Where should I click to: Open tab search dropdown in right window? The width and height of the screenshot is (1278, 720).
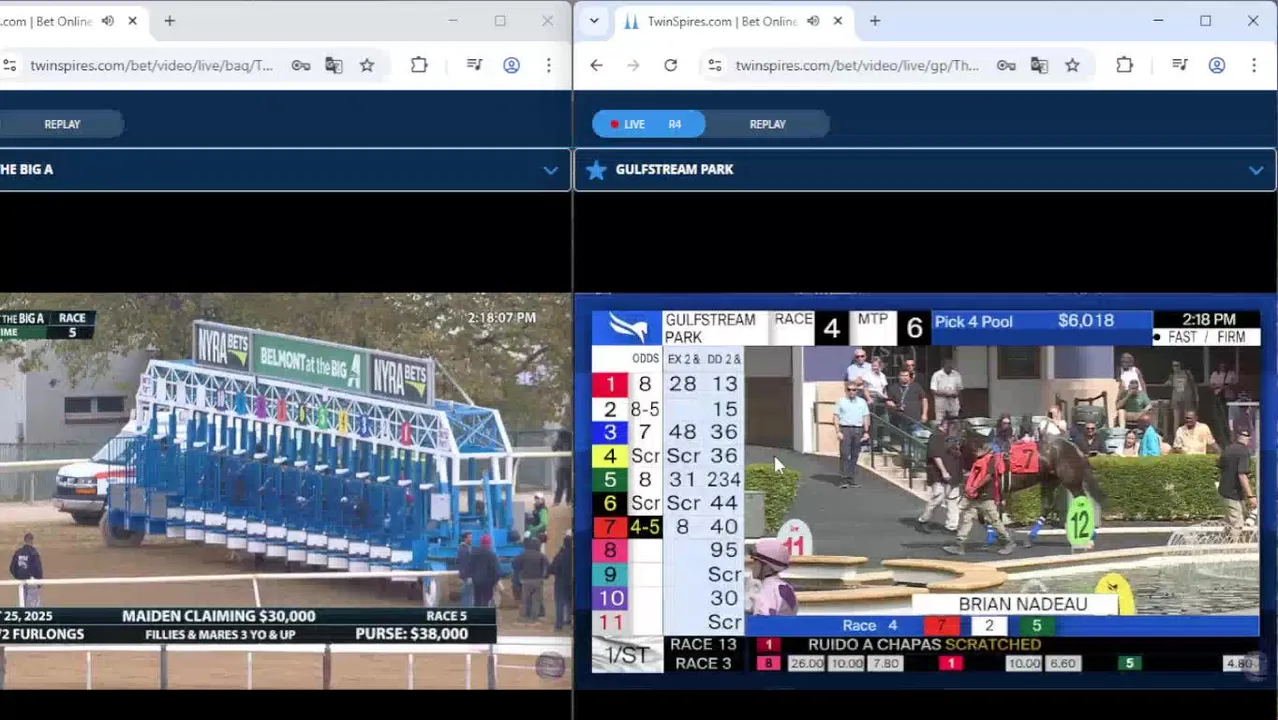(594, 21)
